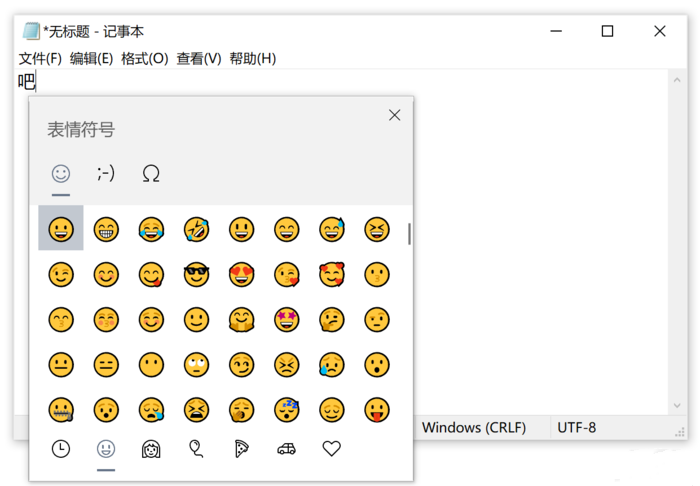The width and height of the screenshot is (700, 486).
Task: Close the 表情符号 emoji panel
Action: tap(394, 115)
